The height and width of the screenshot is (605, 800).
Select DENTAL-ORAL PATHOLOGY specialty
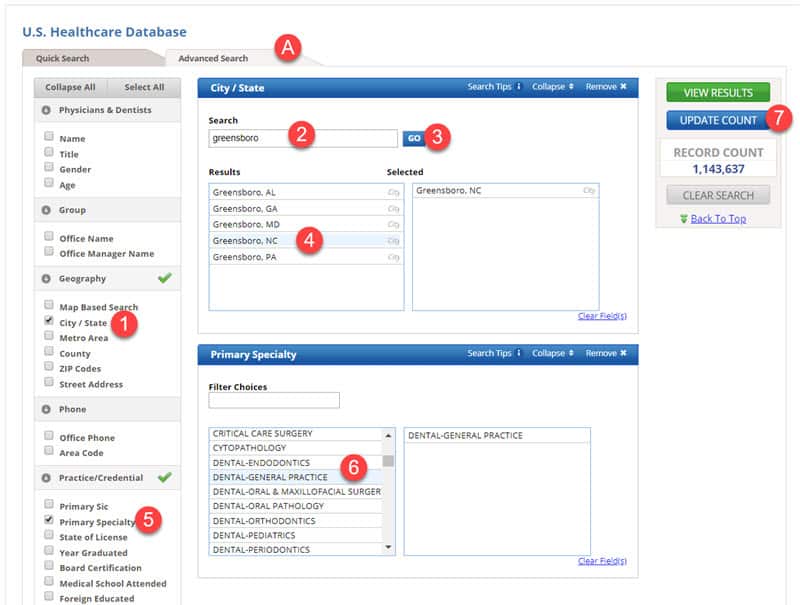tap(296, 506)
